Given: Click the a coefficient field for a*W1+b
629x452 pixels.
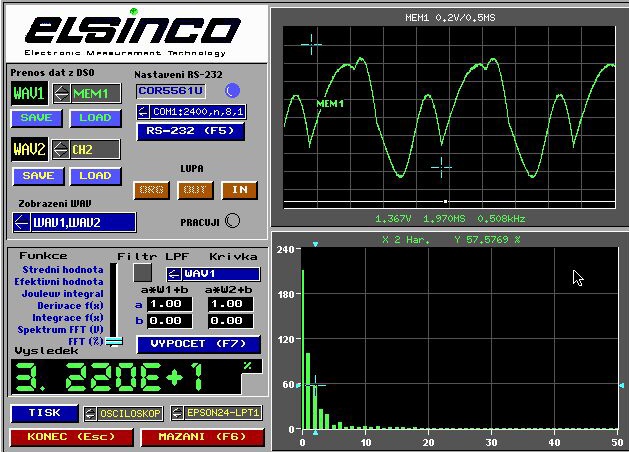Looking at the screenshot, I should (x=170, y=304).
